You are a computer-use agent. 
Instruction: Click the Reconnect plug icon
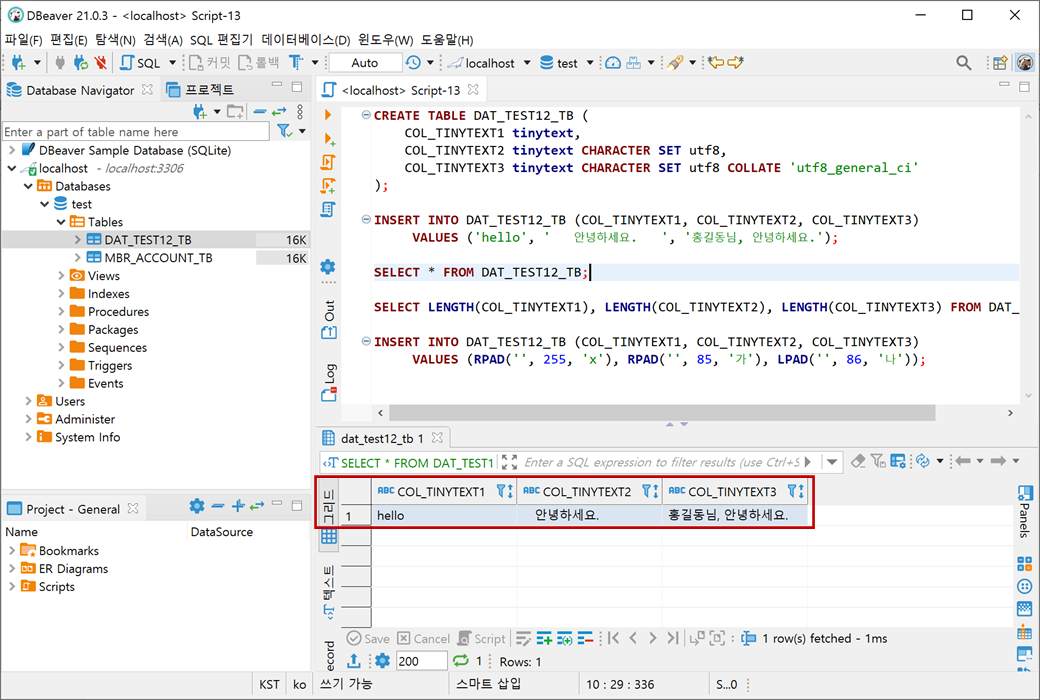(81, 63)
